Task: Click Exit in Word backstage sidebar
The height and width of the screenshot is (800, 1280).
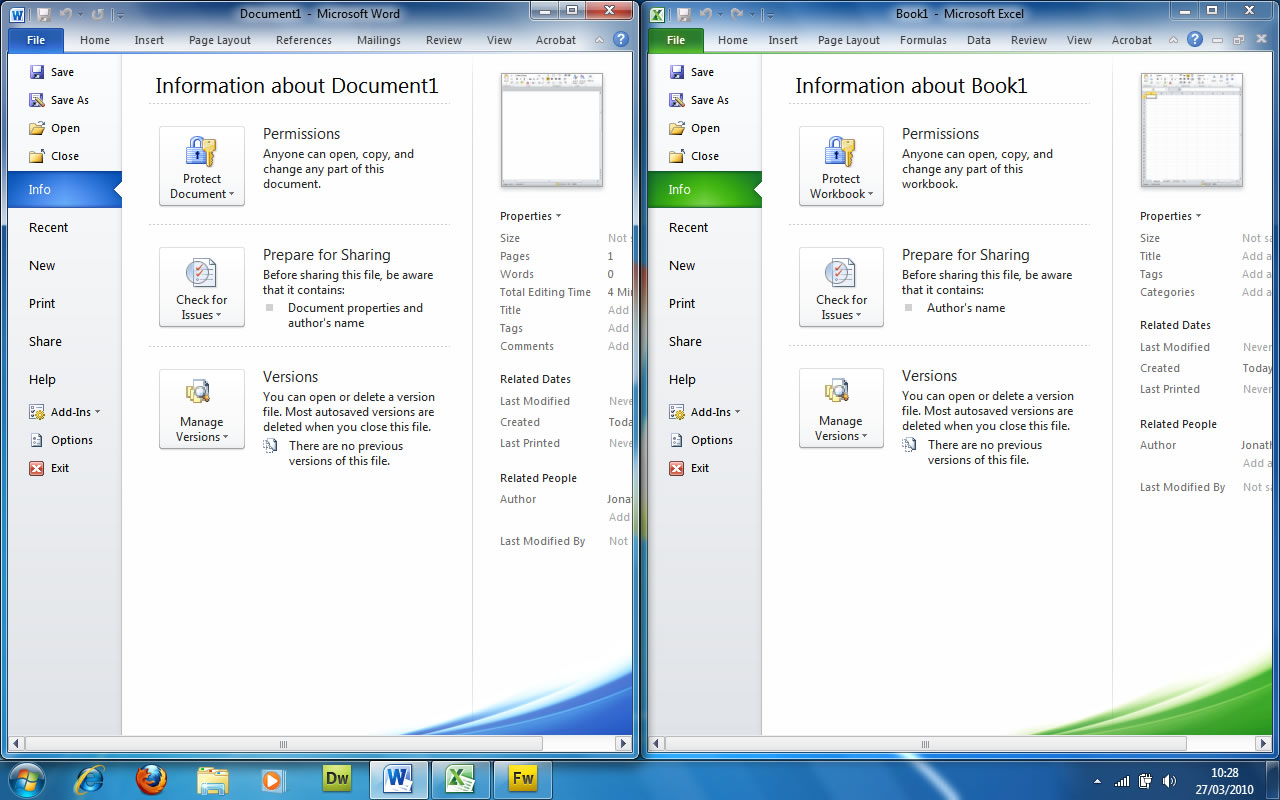Action: pyautogui.click(x=59, y=468)
